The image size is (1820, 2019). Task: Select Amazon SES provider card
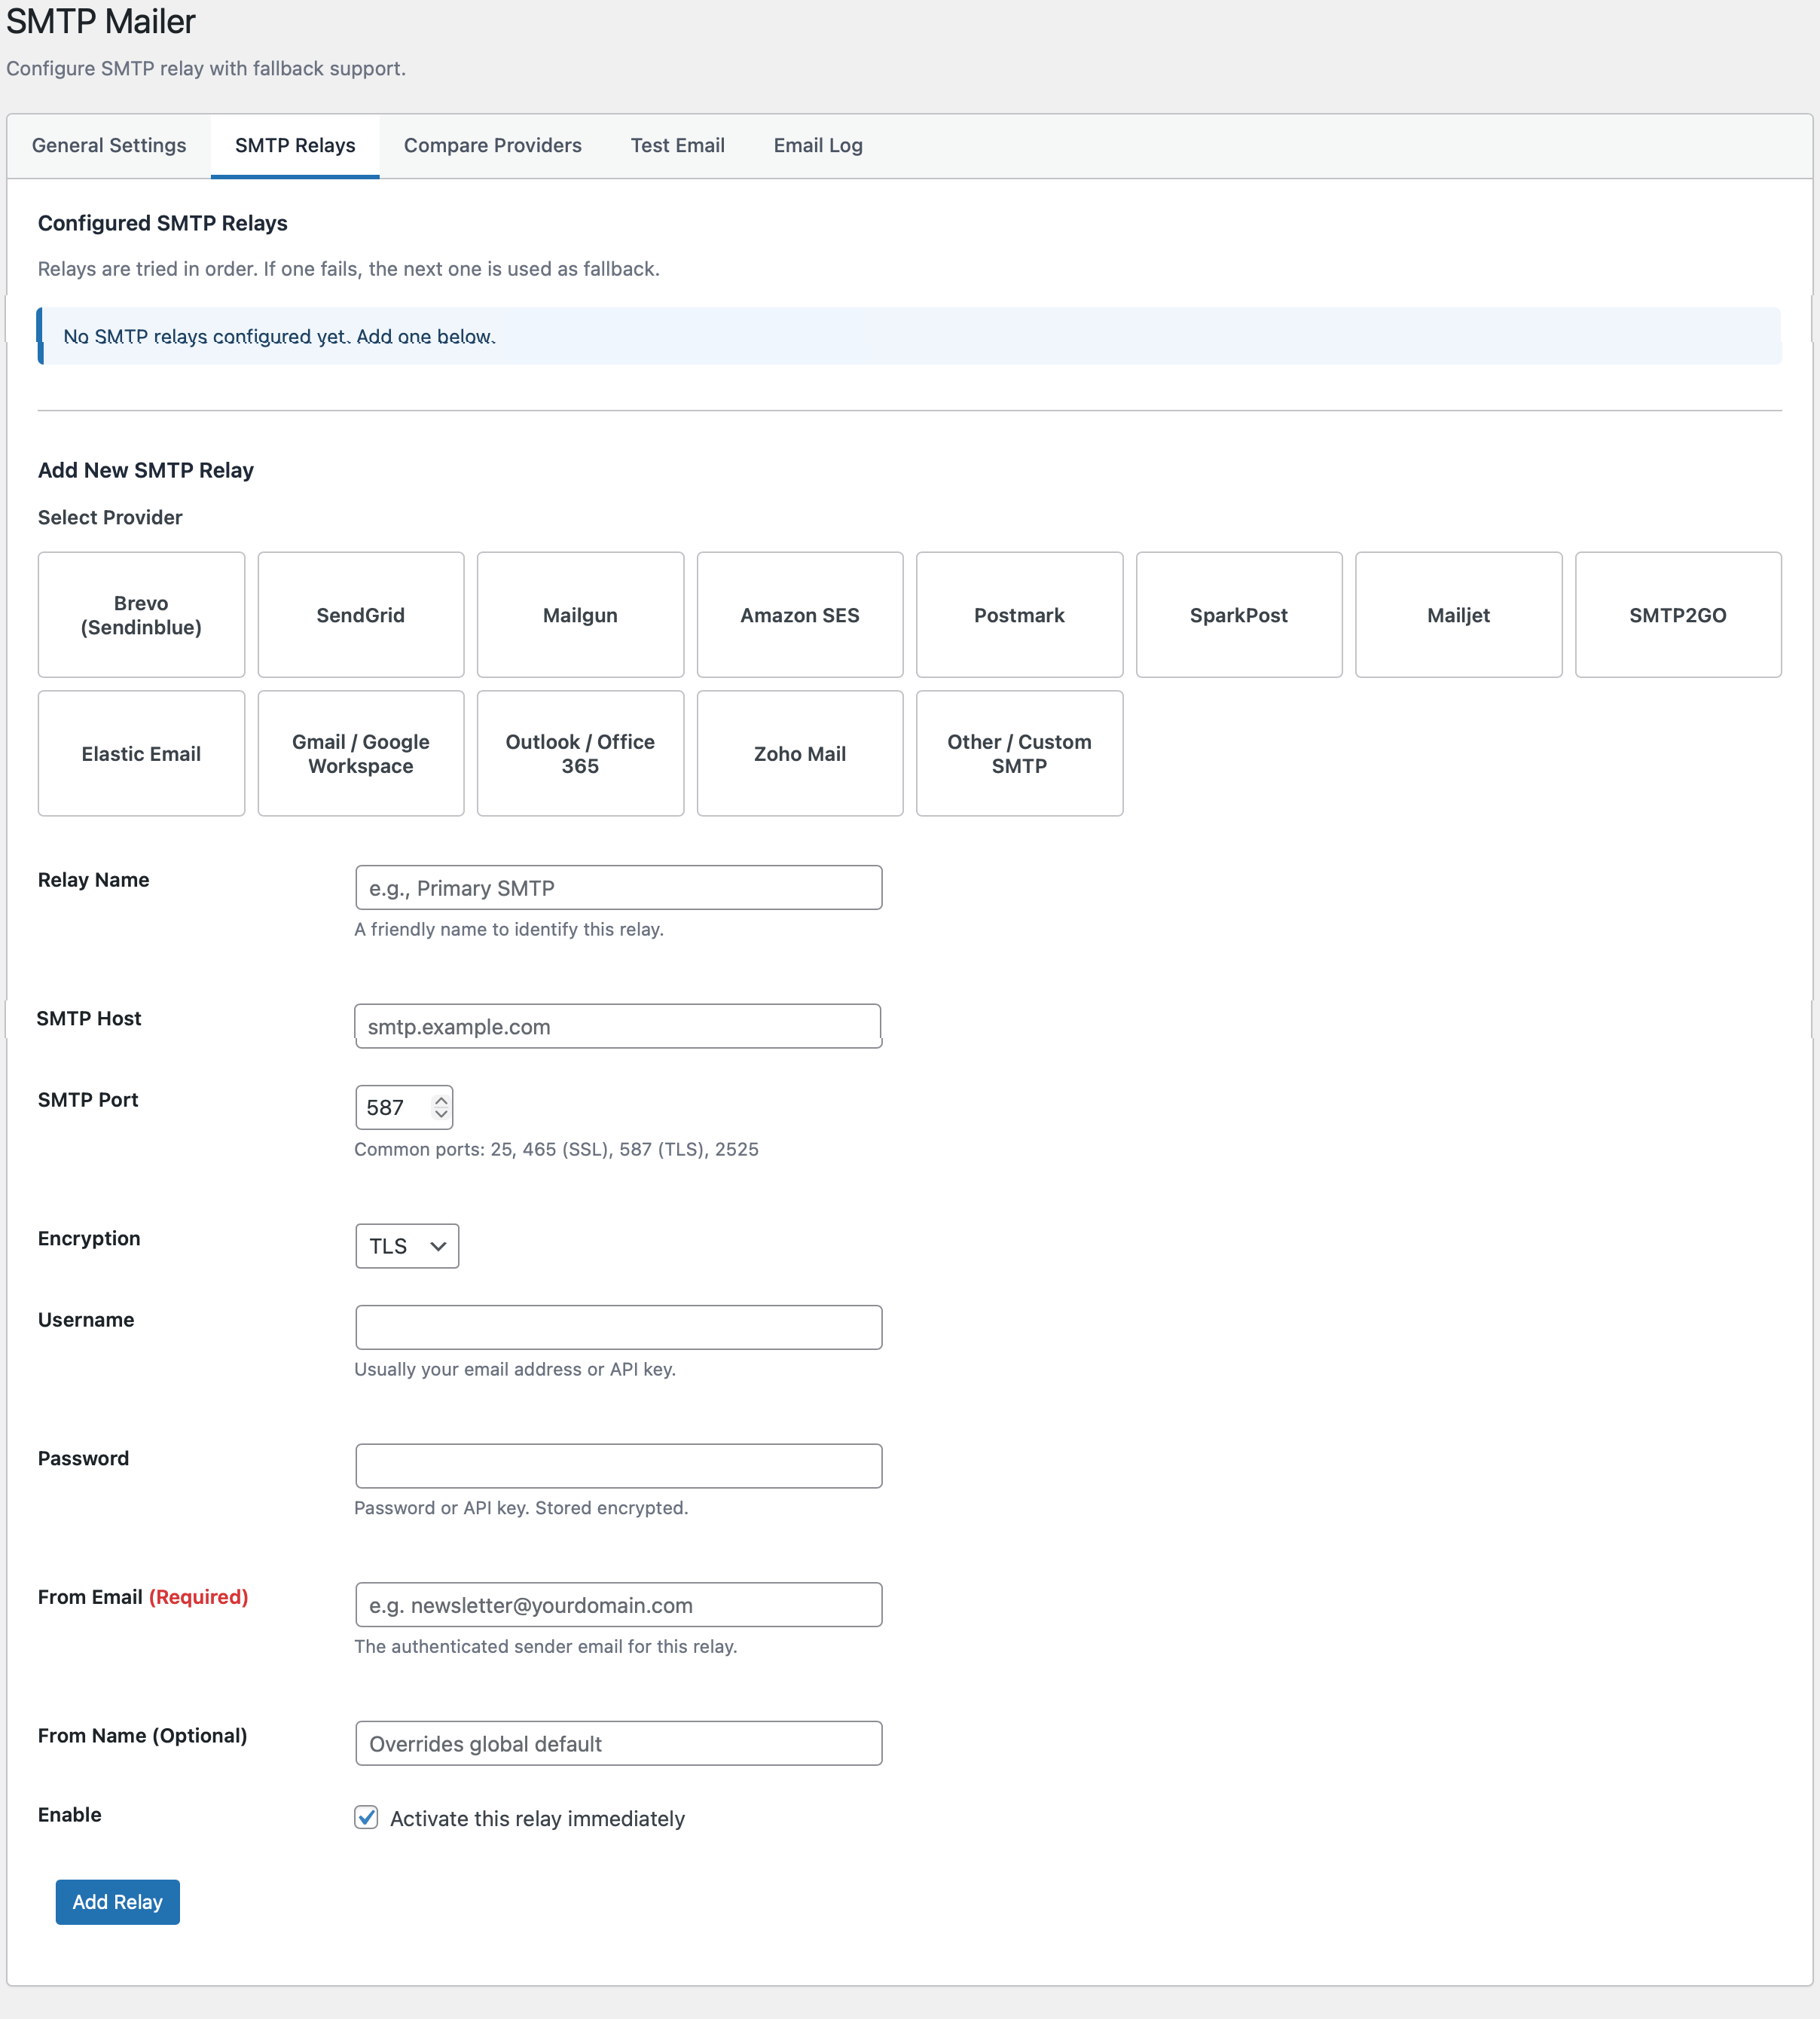click(x=799, y=614)
